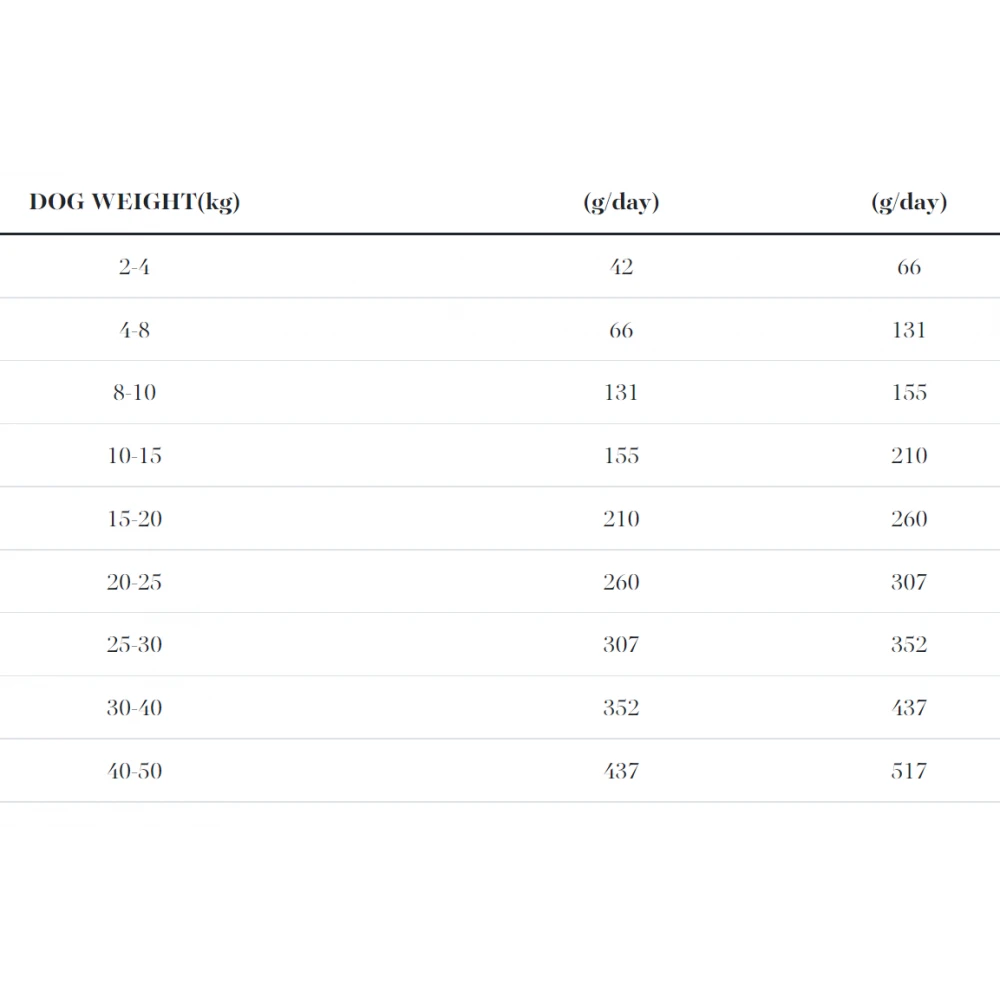The image size is (1000, 1000).
Task: Click 155 in the 10-15 kg row
Action: point(621,456)
